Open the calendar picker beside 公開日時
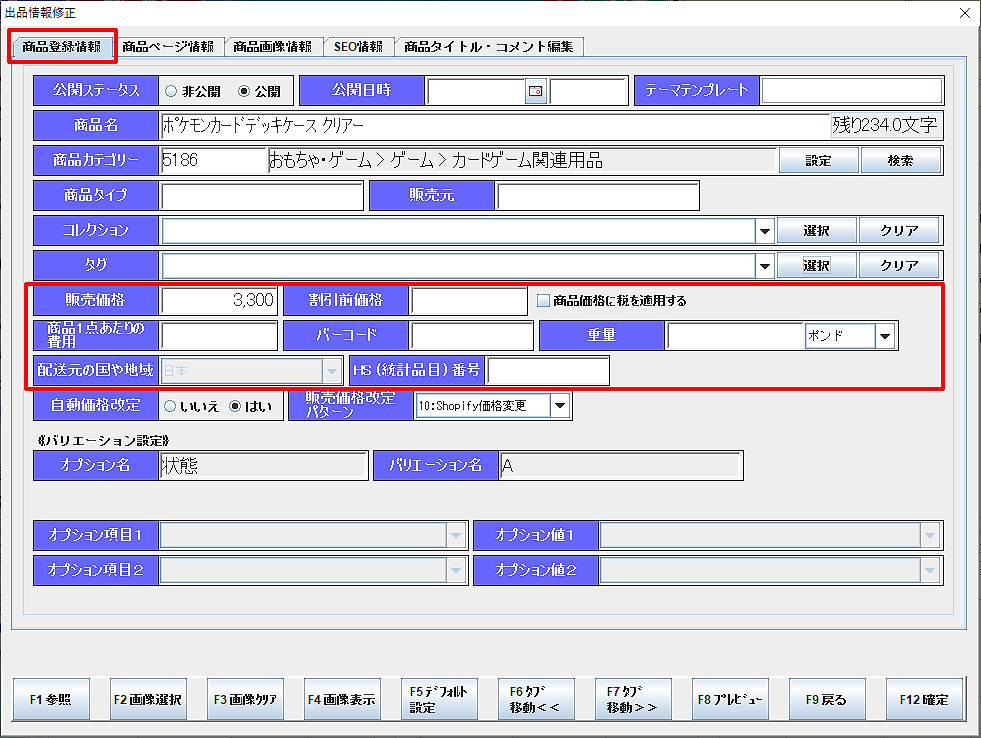 pyautogui.click(x=536, y=91)
